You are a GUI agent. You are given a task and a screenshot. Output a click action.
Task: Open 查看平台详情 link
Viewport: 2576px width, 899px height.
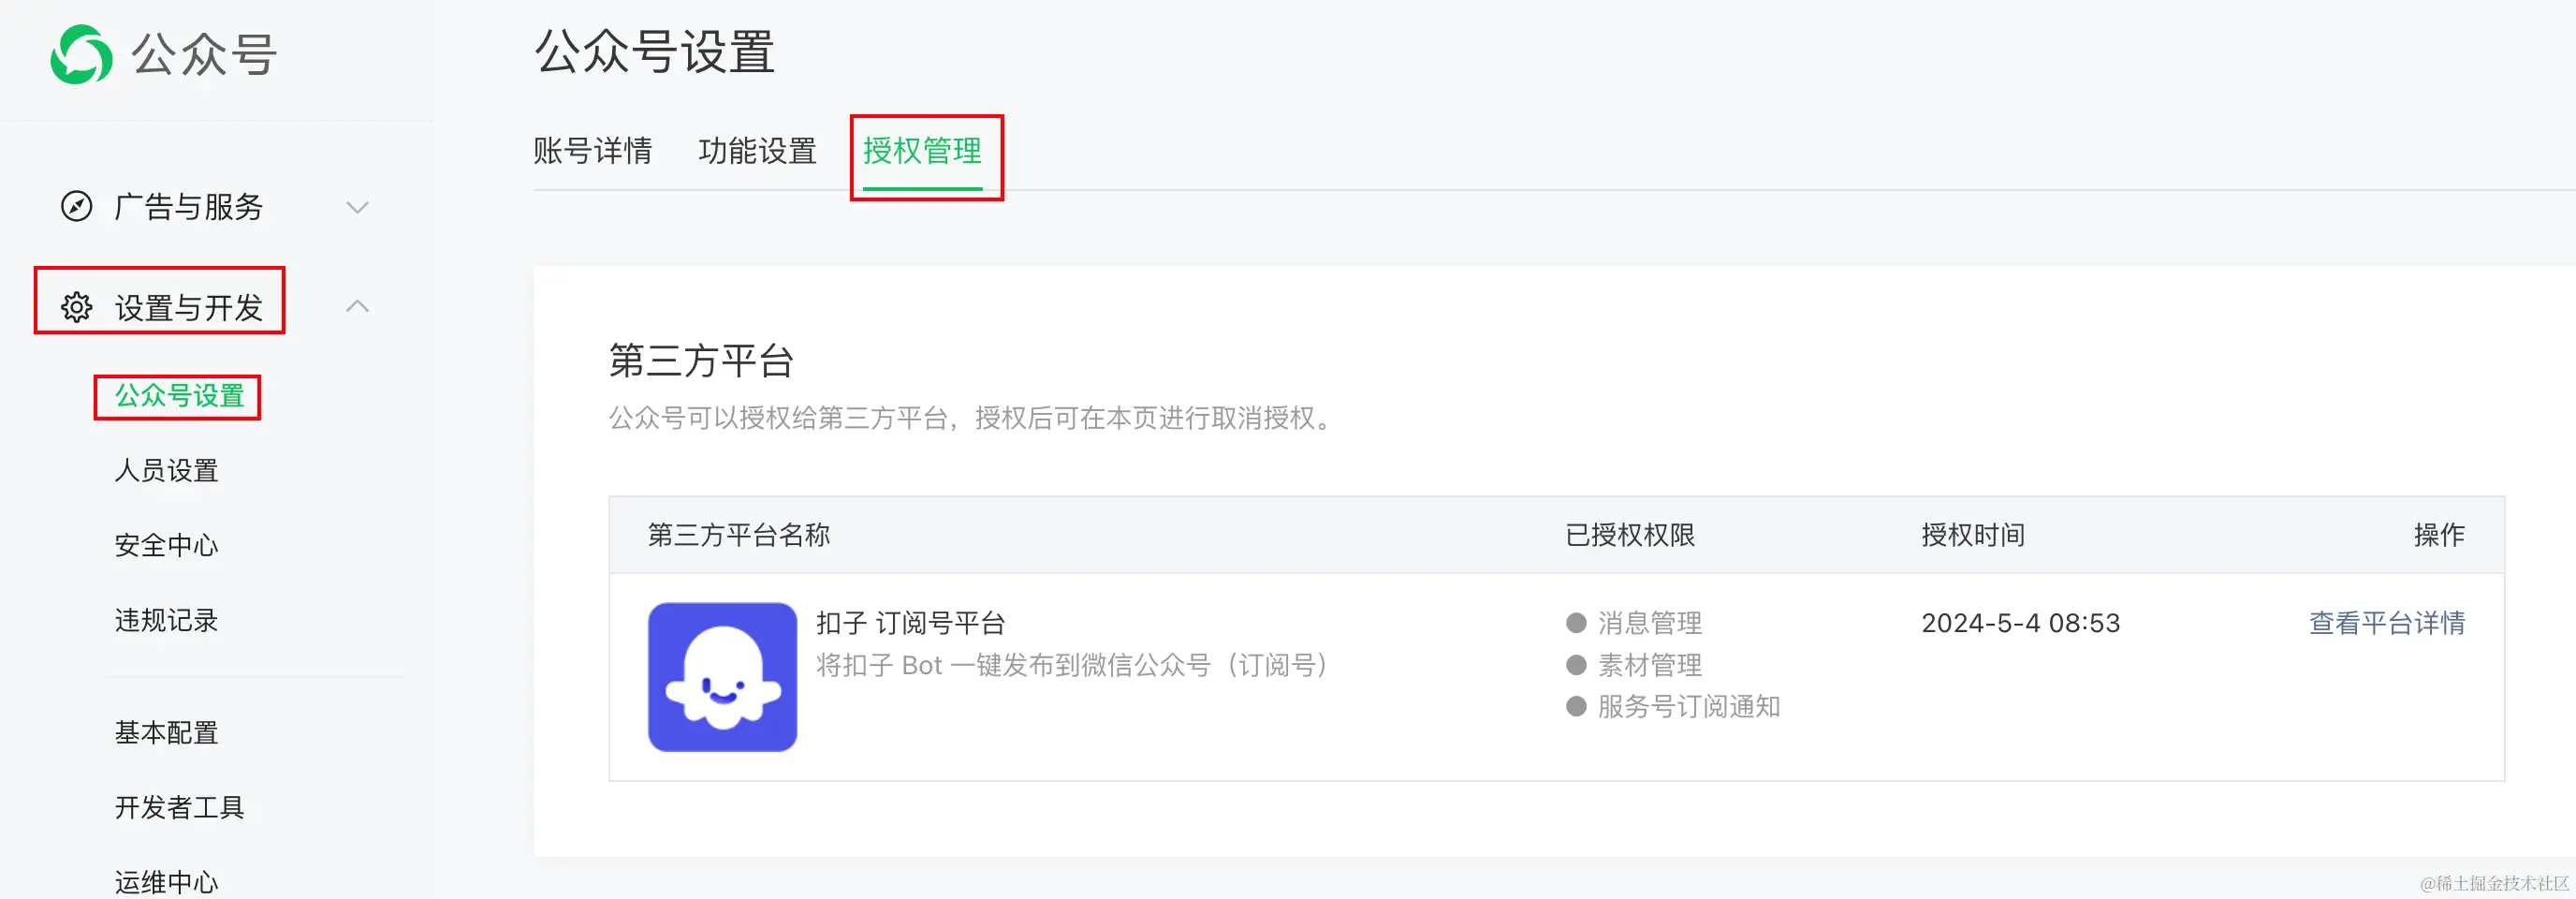tap(2386, 623)
